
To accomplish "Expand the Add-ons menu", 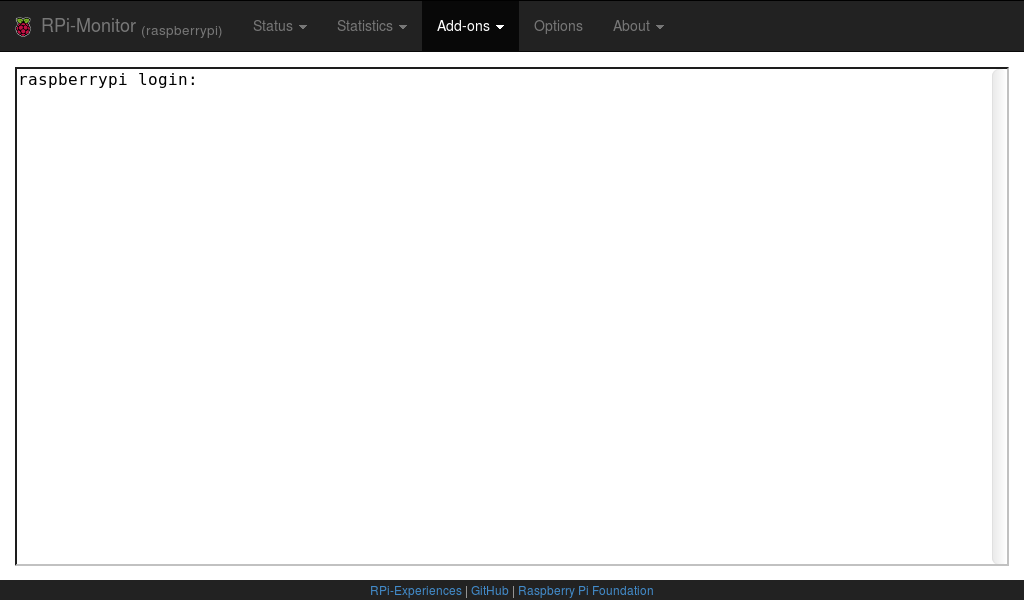I will pos(463,26).
